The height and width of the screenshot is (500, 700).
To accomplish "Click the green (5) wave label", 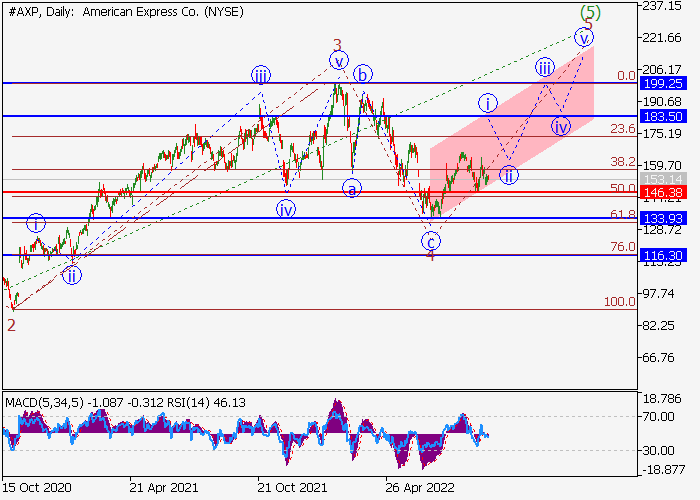I will tap(591, 13).
